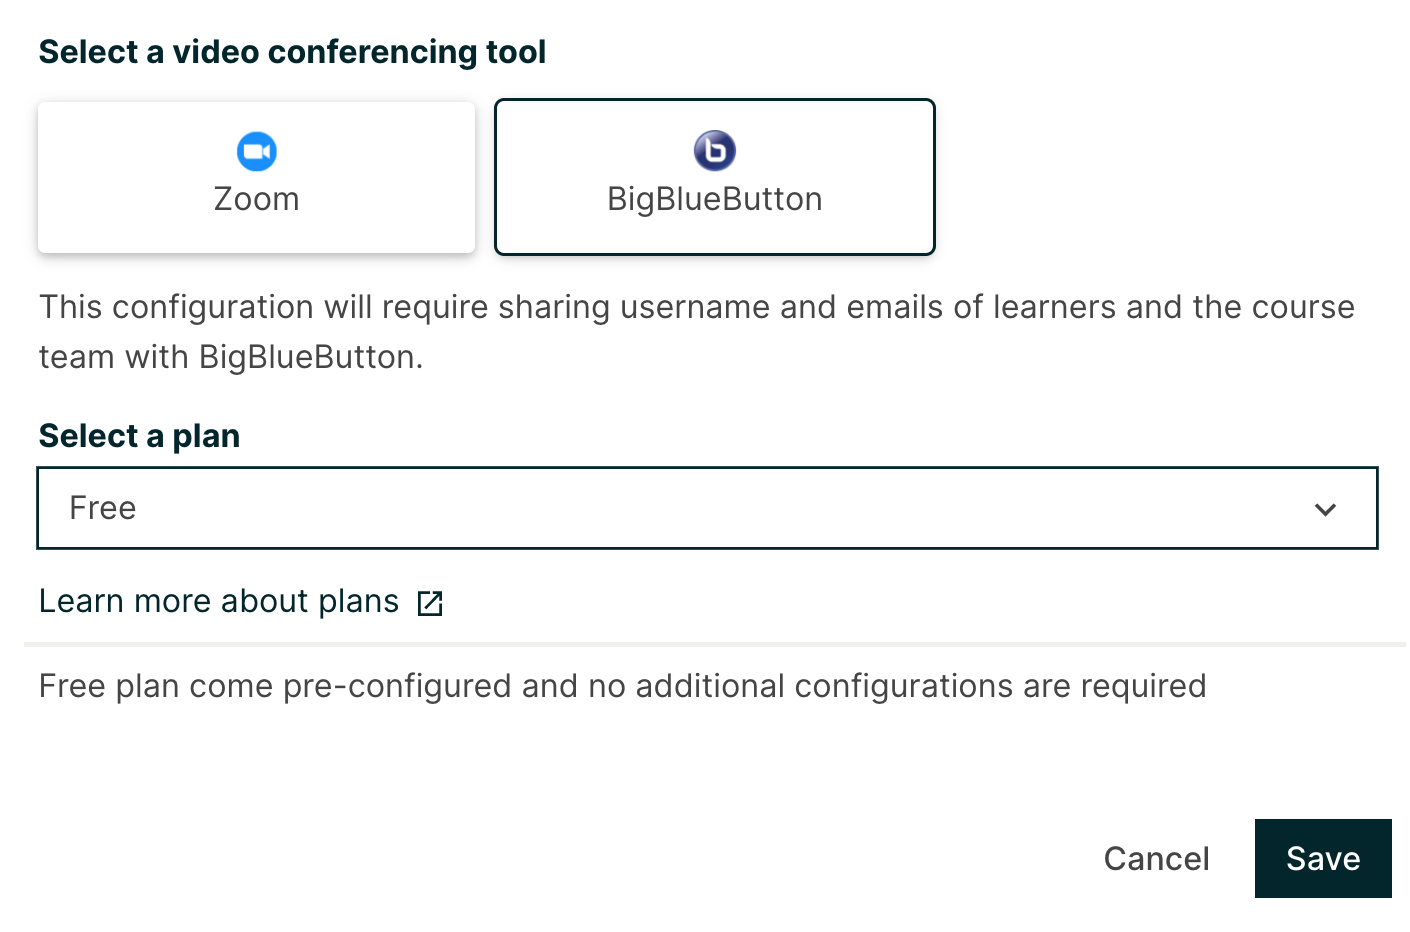The width and height of the screenshot is (1410, 932).
Task: Click the "Zoom" text label
Action: [257, 199]
